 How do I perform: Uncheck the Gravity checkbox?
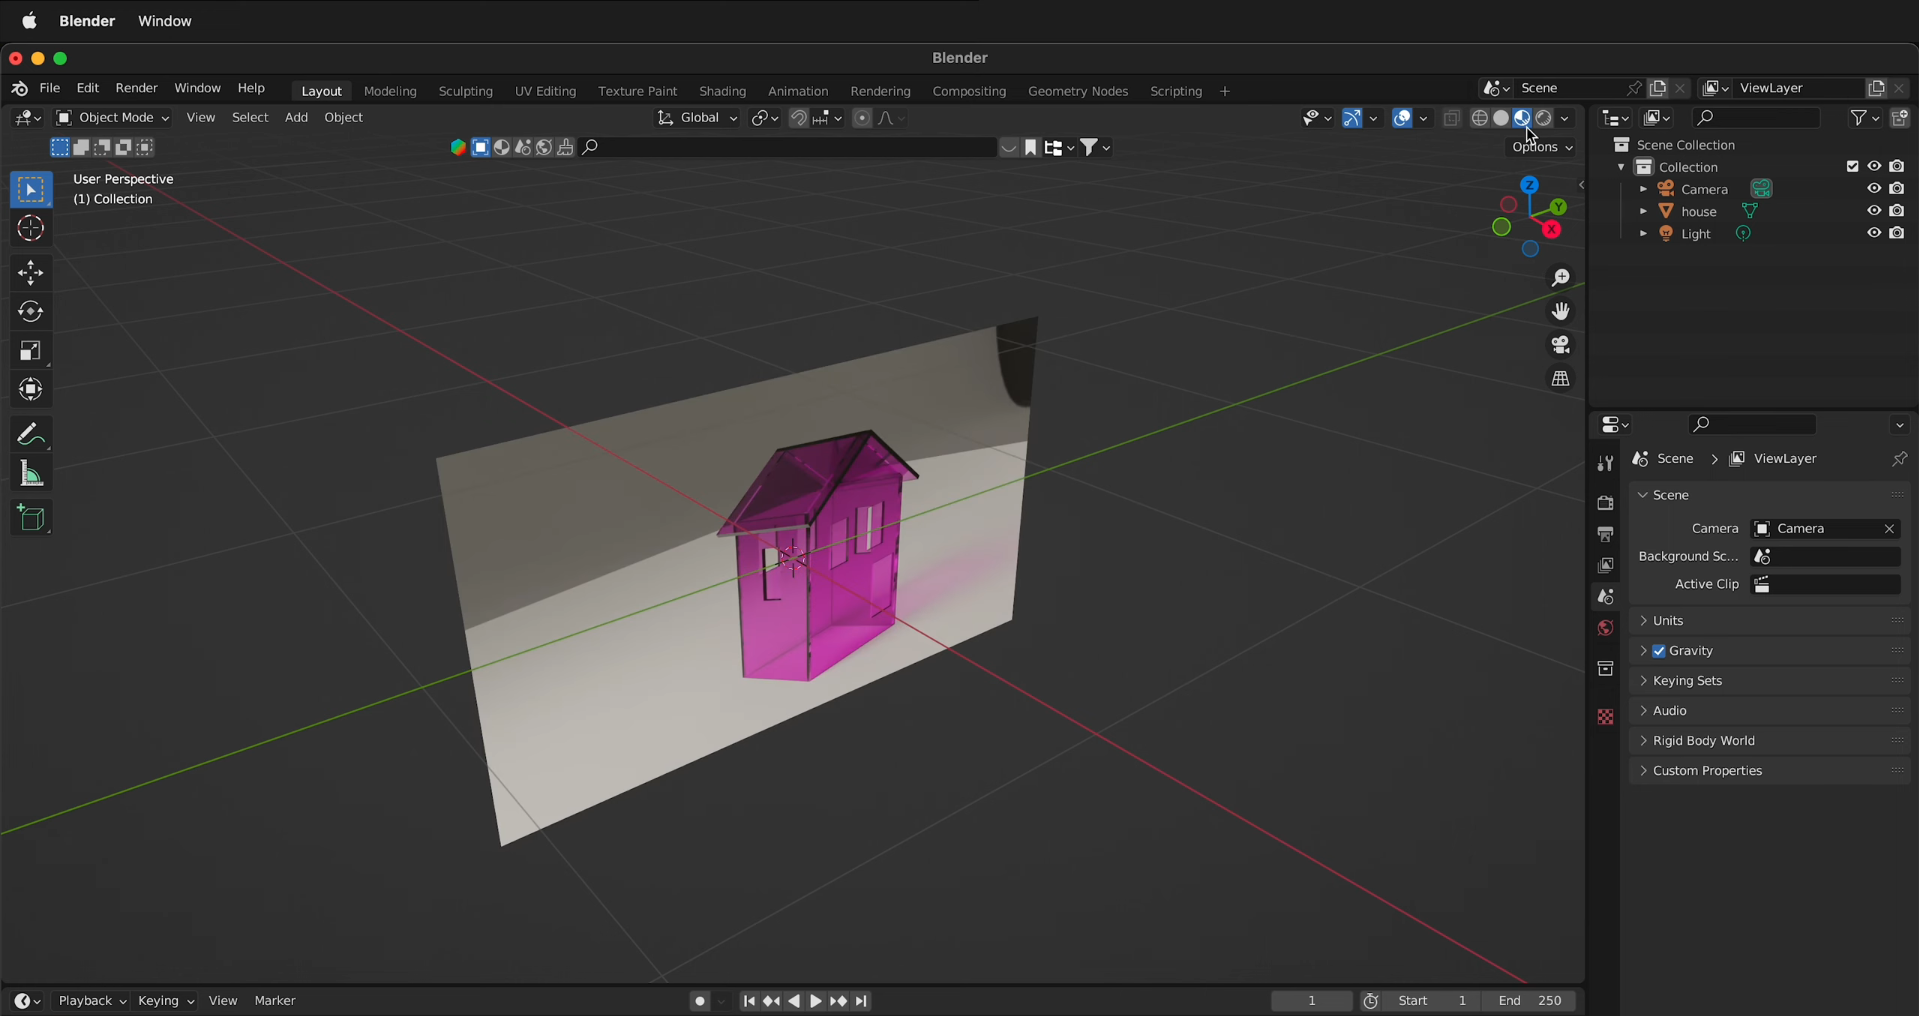point(1659,651)
